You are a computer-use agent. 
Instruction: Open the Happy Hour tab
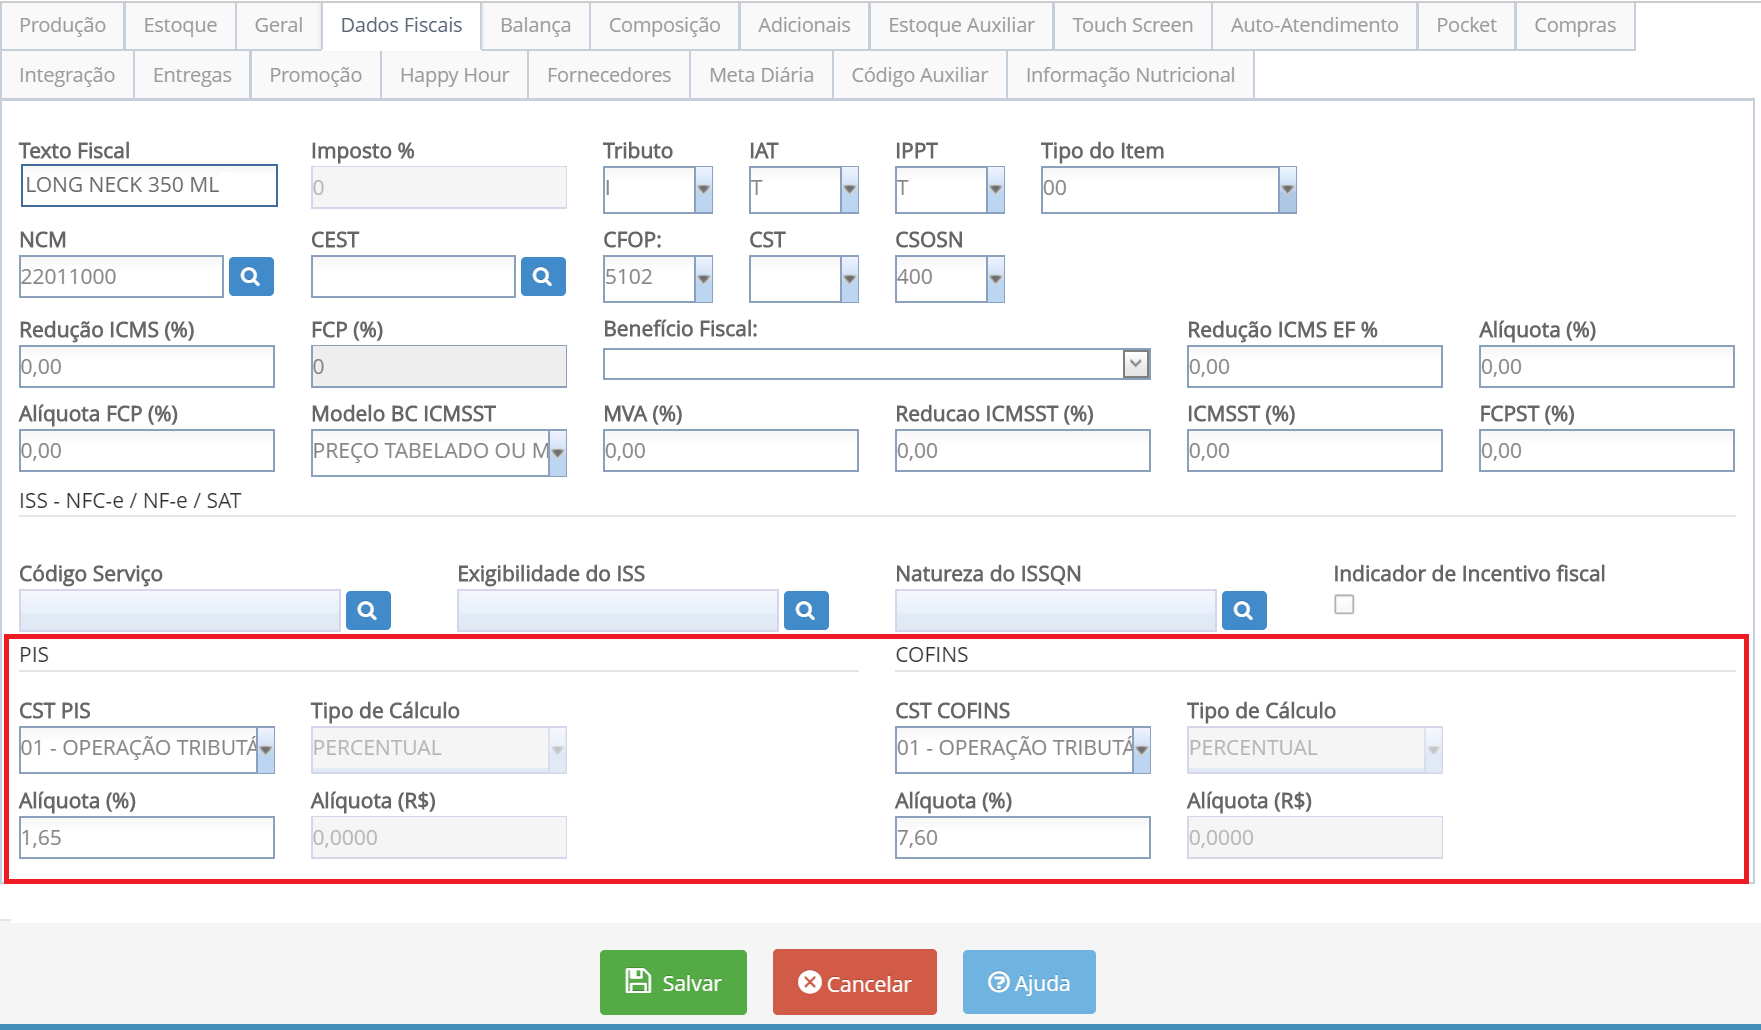(x=455, y=75)
